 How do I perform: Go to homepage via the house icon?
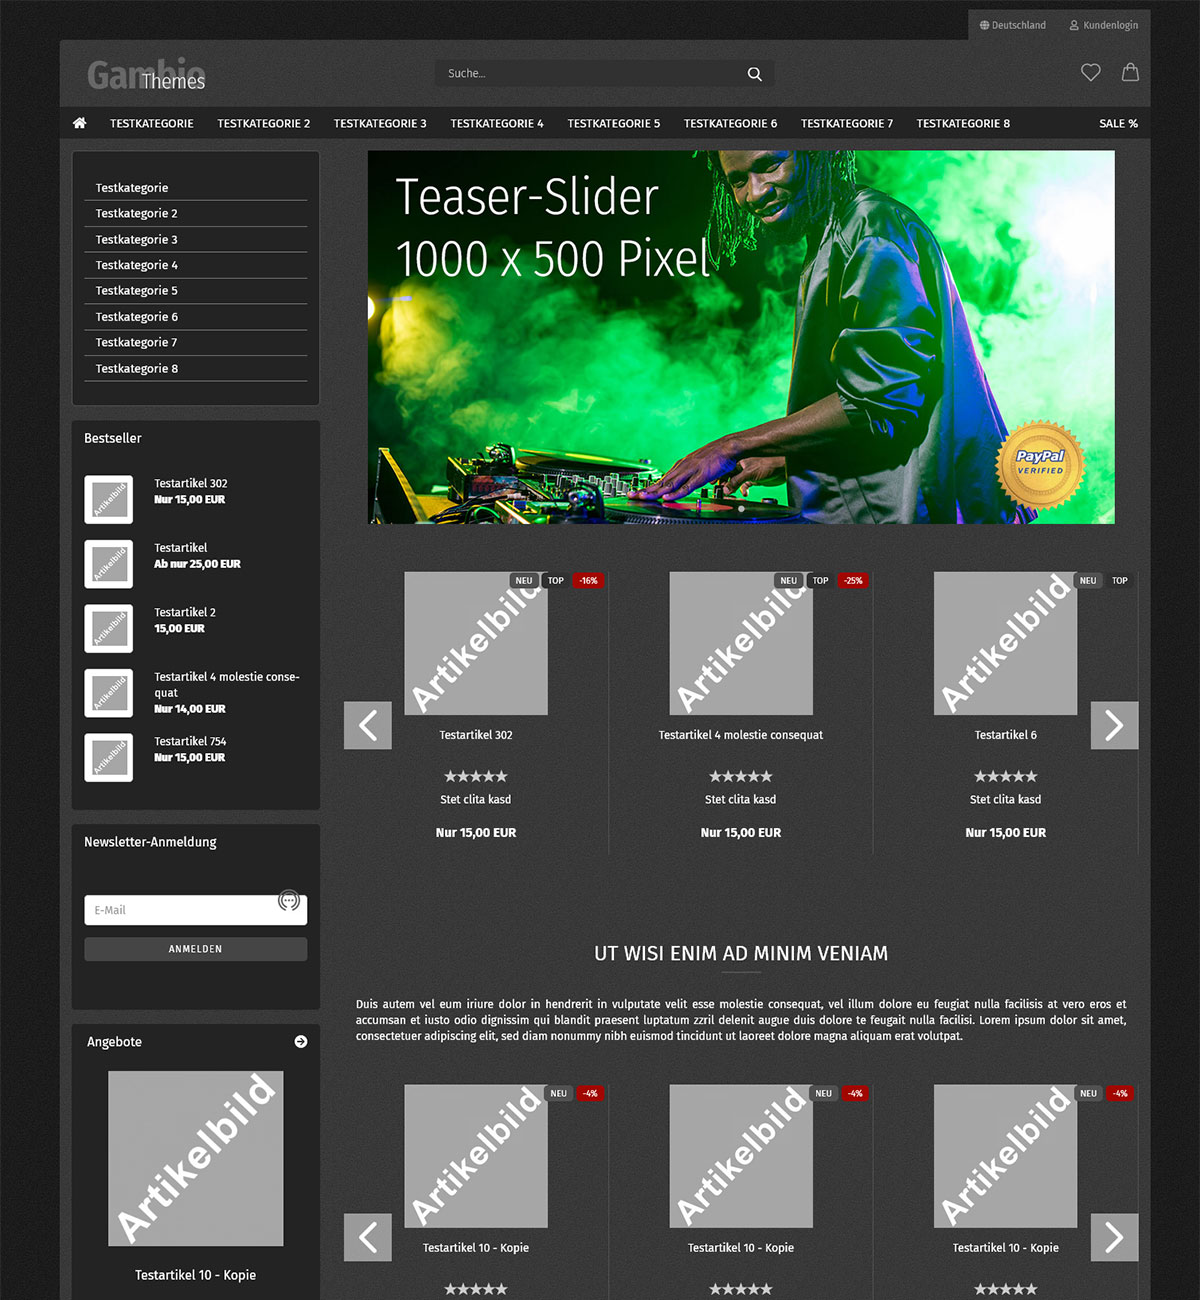79,122
